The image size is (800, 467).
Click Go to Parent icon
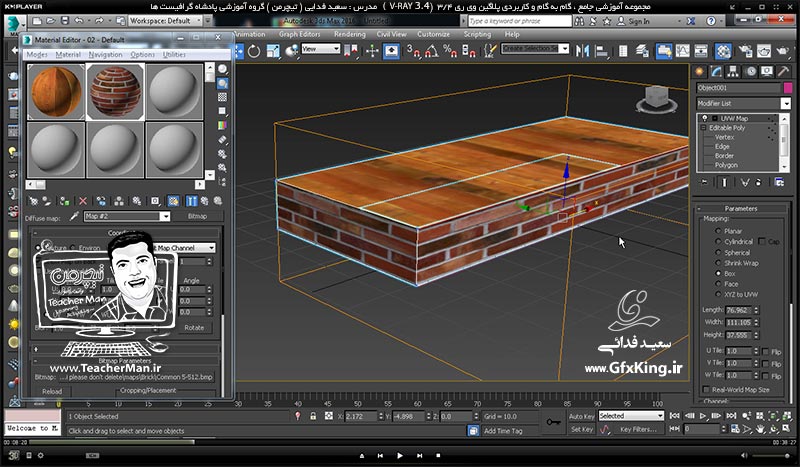pos(204,201)
